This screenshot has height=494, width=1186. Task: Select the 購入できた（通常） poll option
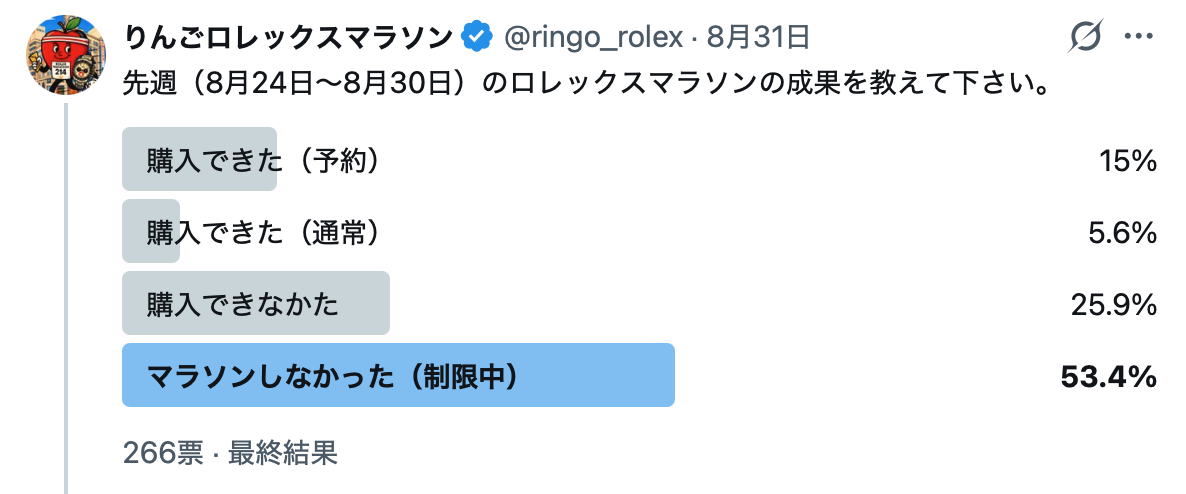click(x=640, y=231)
